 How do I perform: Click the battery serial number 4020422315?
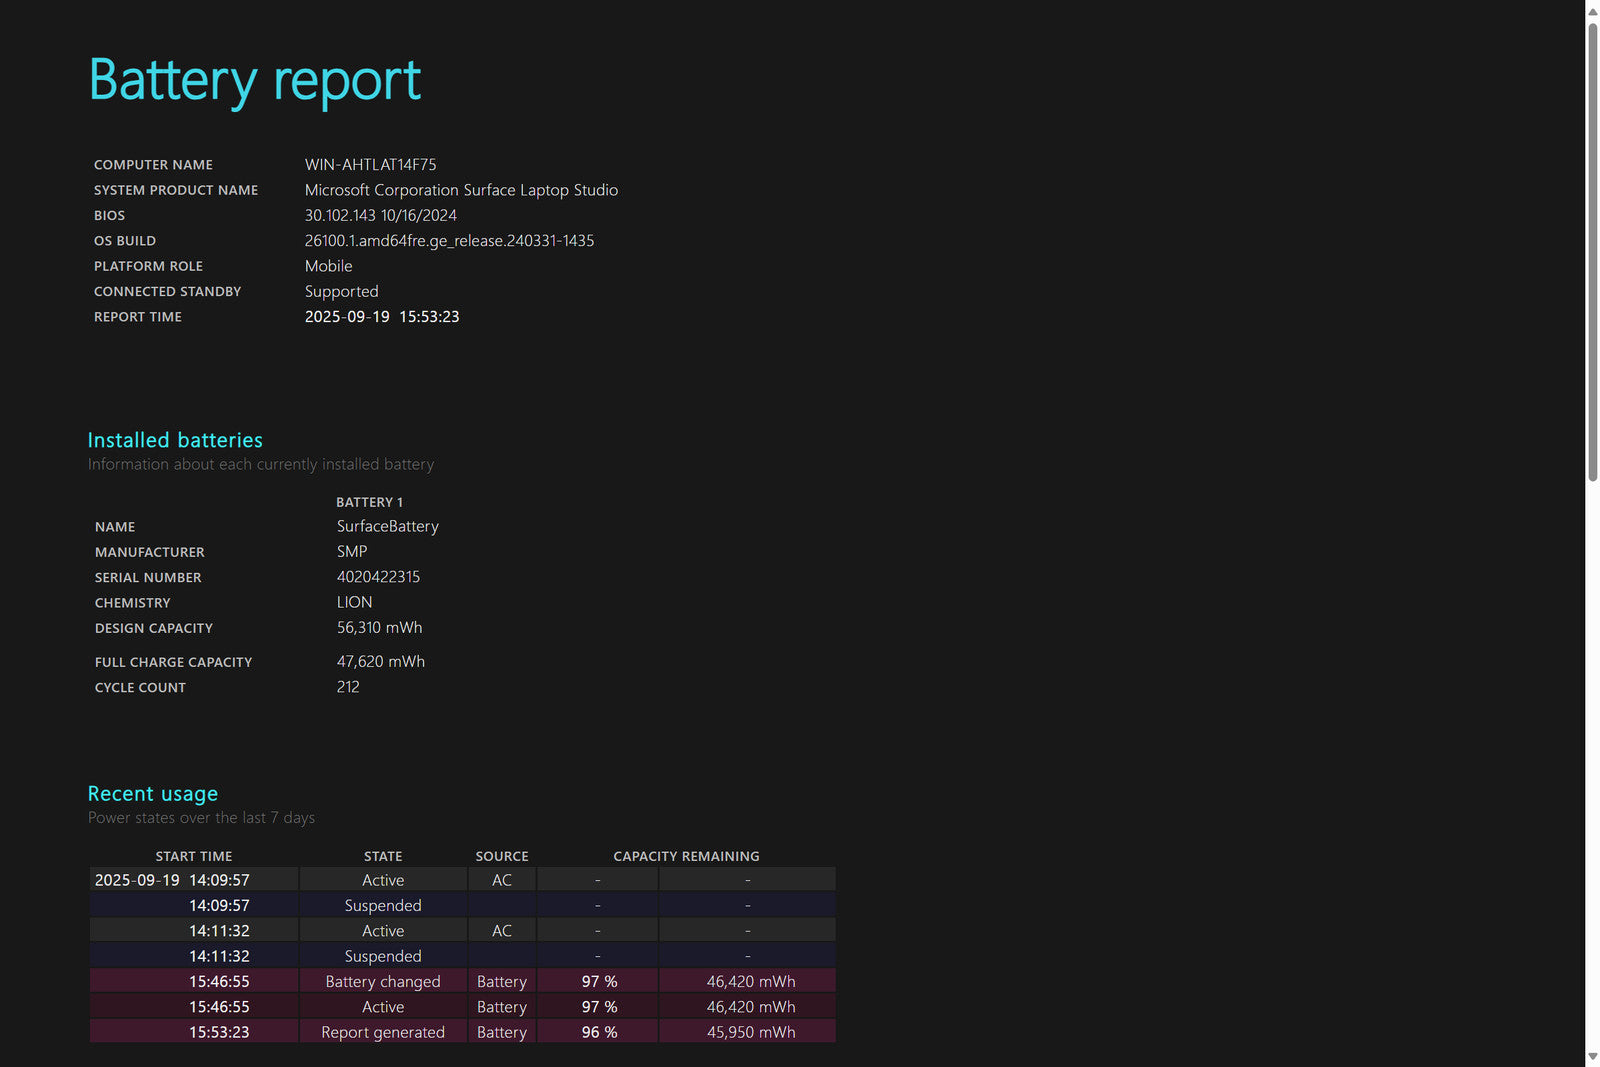378,577
